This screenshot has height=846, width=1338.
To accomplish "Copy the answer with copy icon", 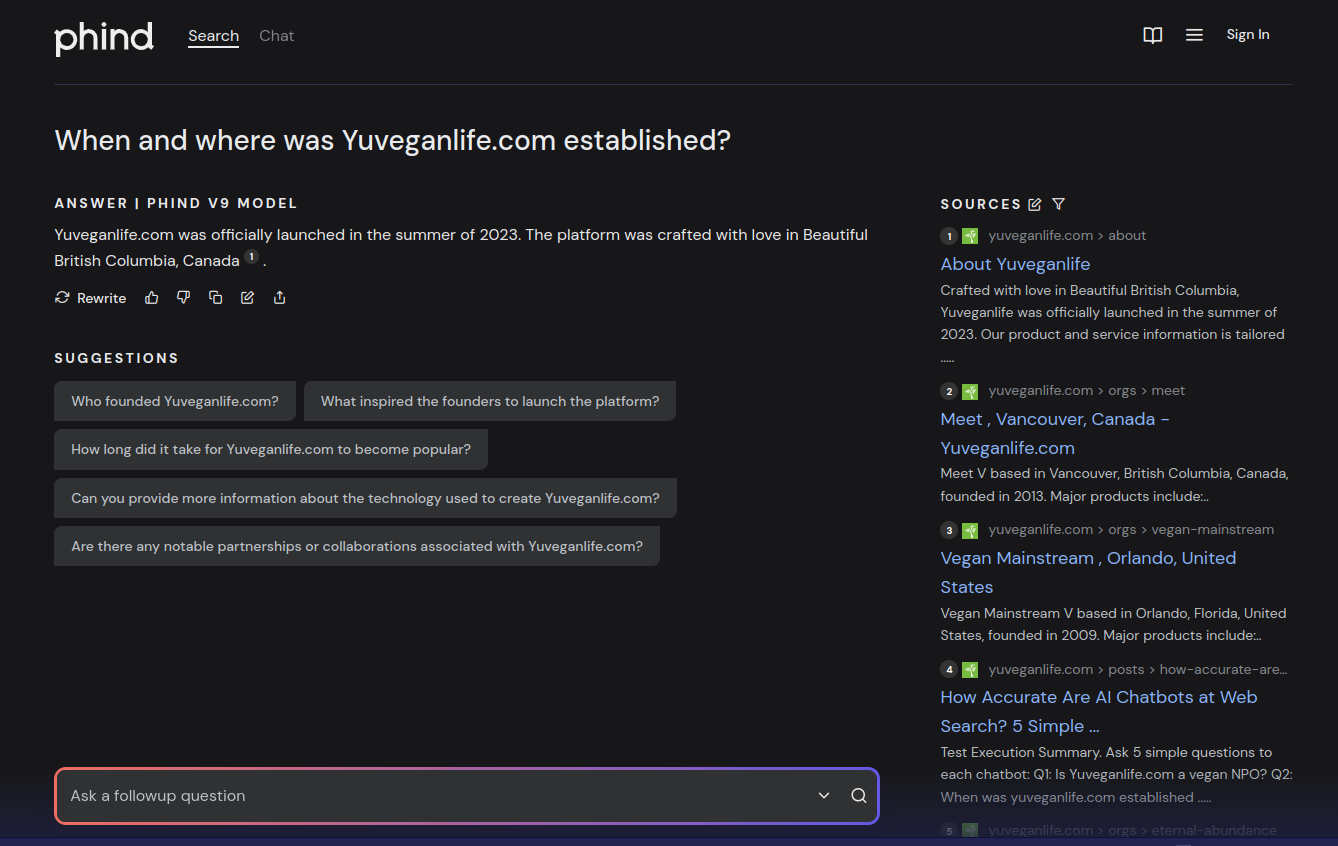I will pyautogui.click(x=215, y=297).
